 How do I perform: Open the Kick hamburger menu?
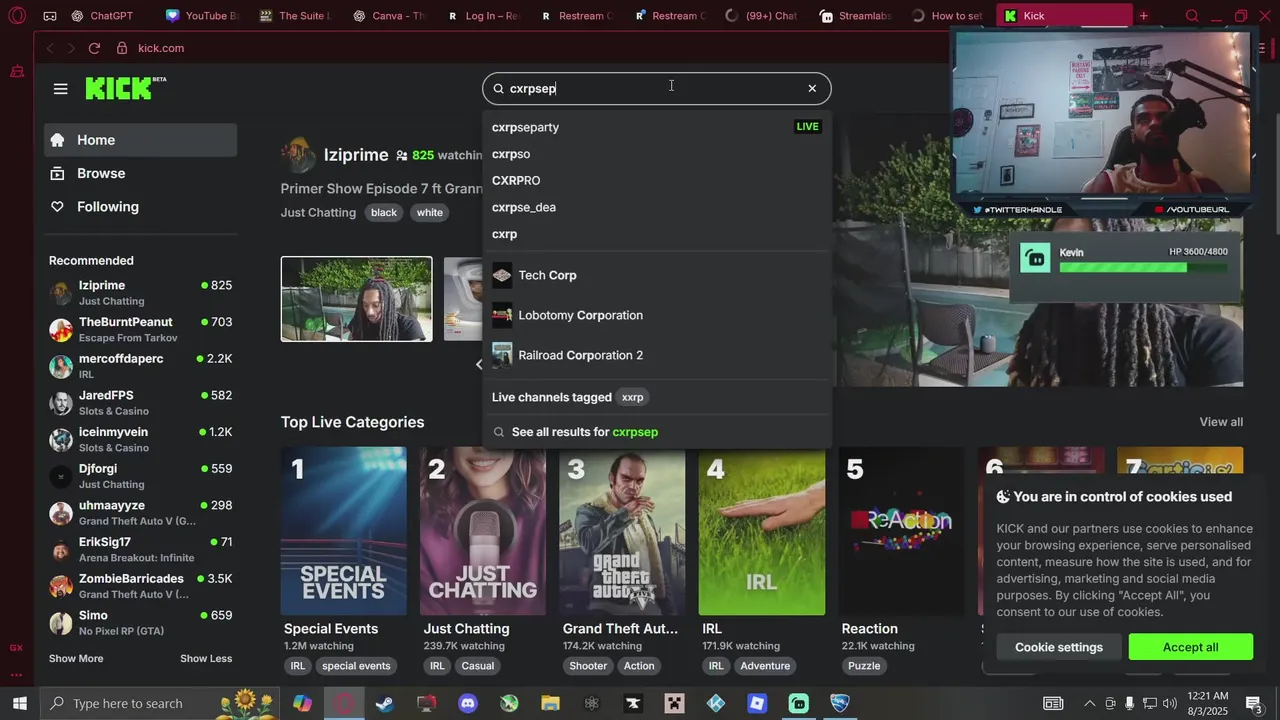pyautogui.click(x=60, y=89)
